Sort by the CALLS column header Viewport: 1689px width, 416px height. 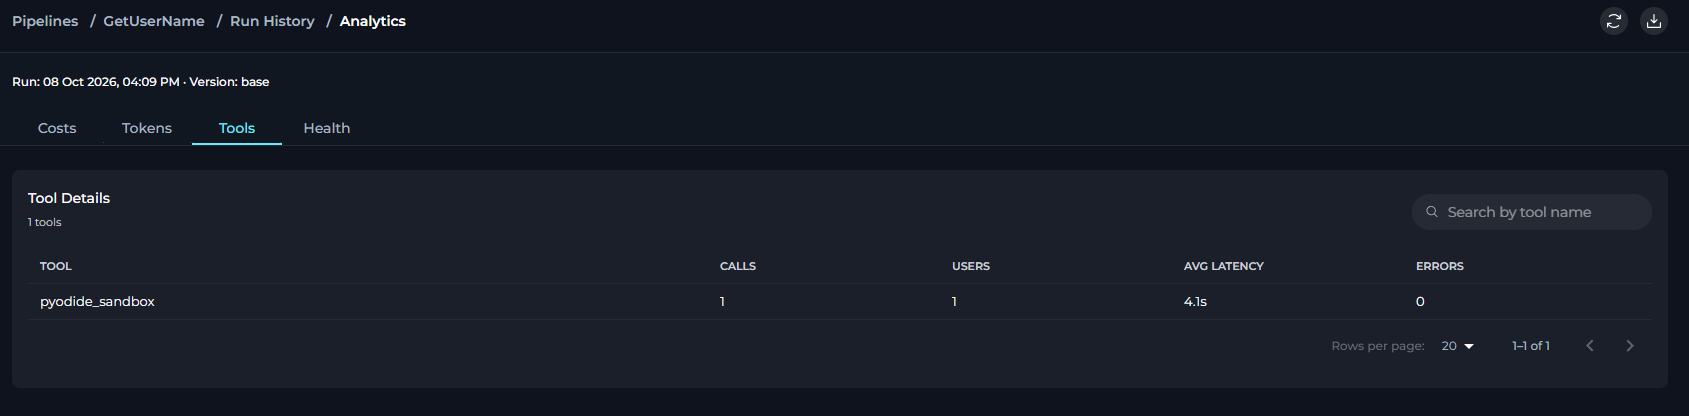tap(738, 266)
